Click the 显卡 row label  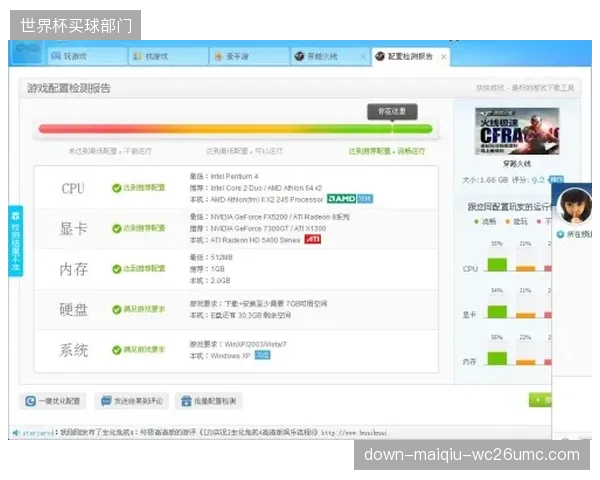(x=73, y=229)
